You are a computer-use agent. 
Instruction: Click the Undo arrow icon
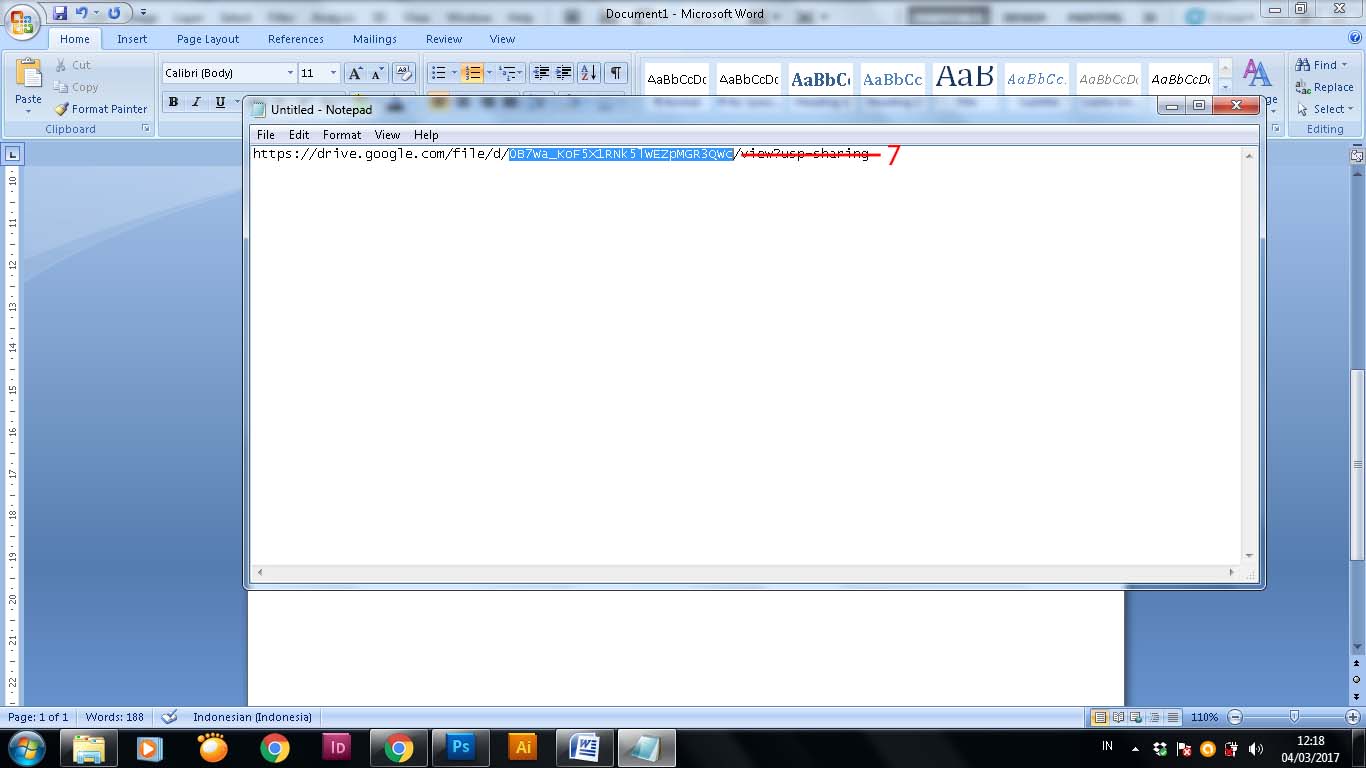[x=82, y=13]
